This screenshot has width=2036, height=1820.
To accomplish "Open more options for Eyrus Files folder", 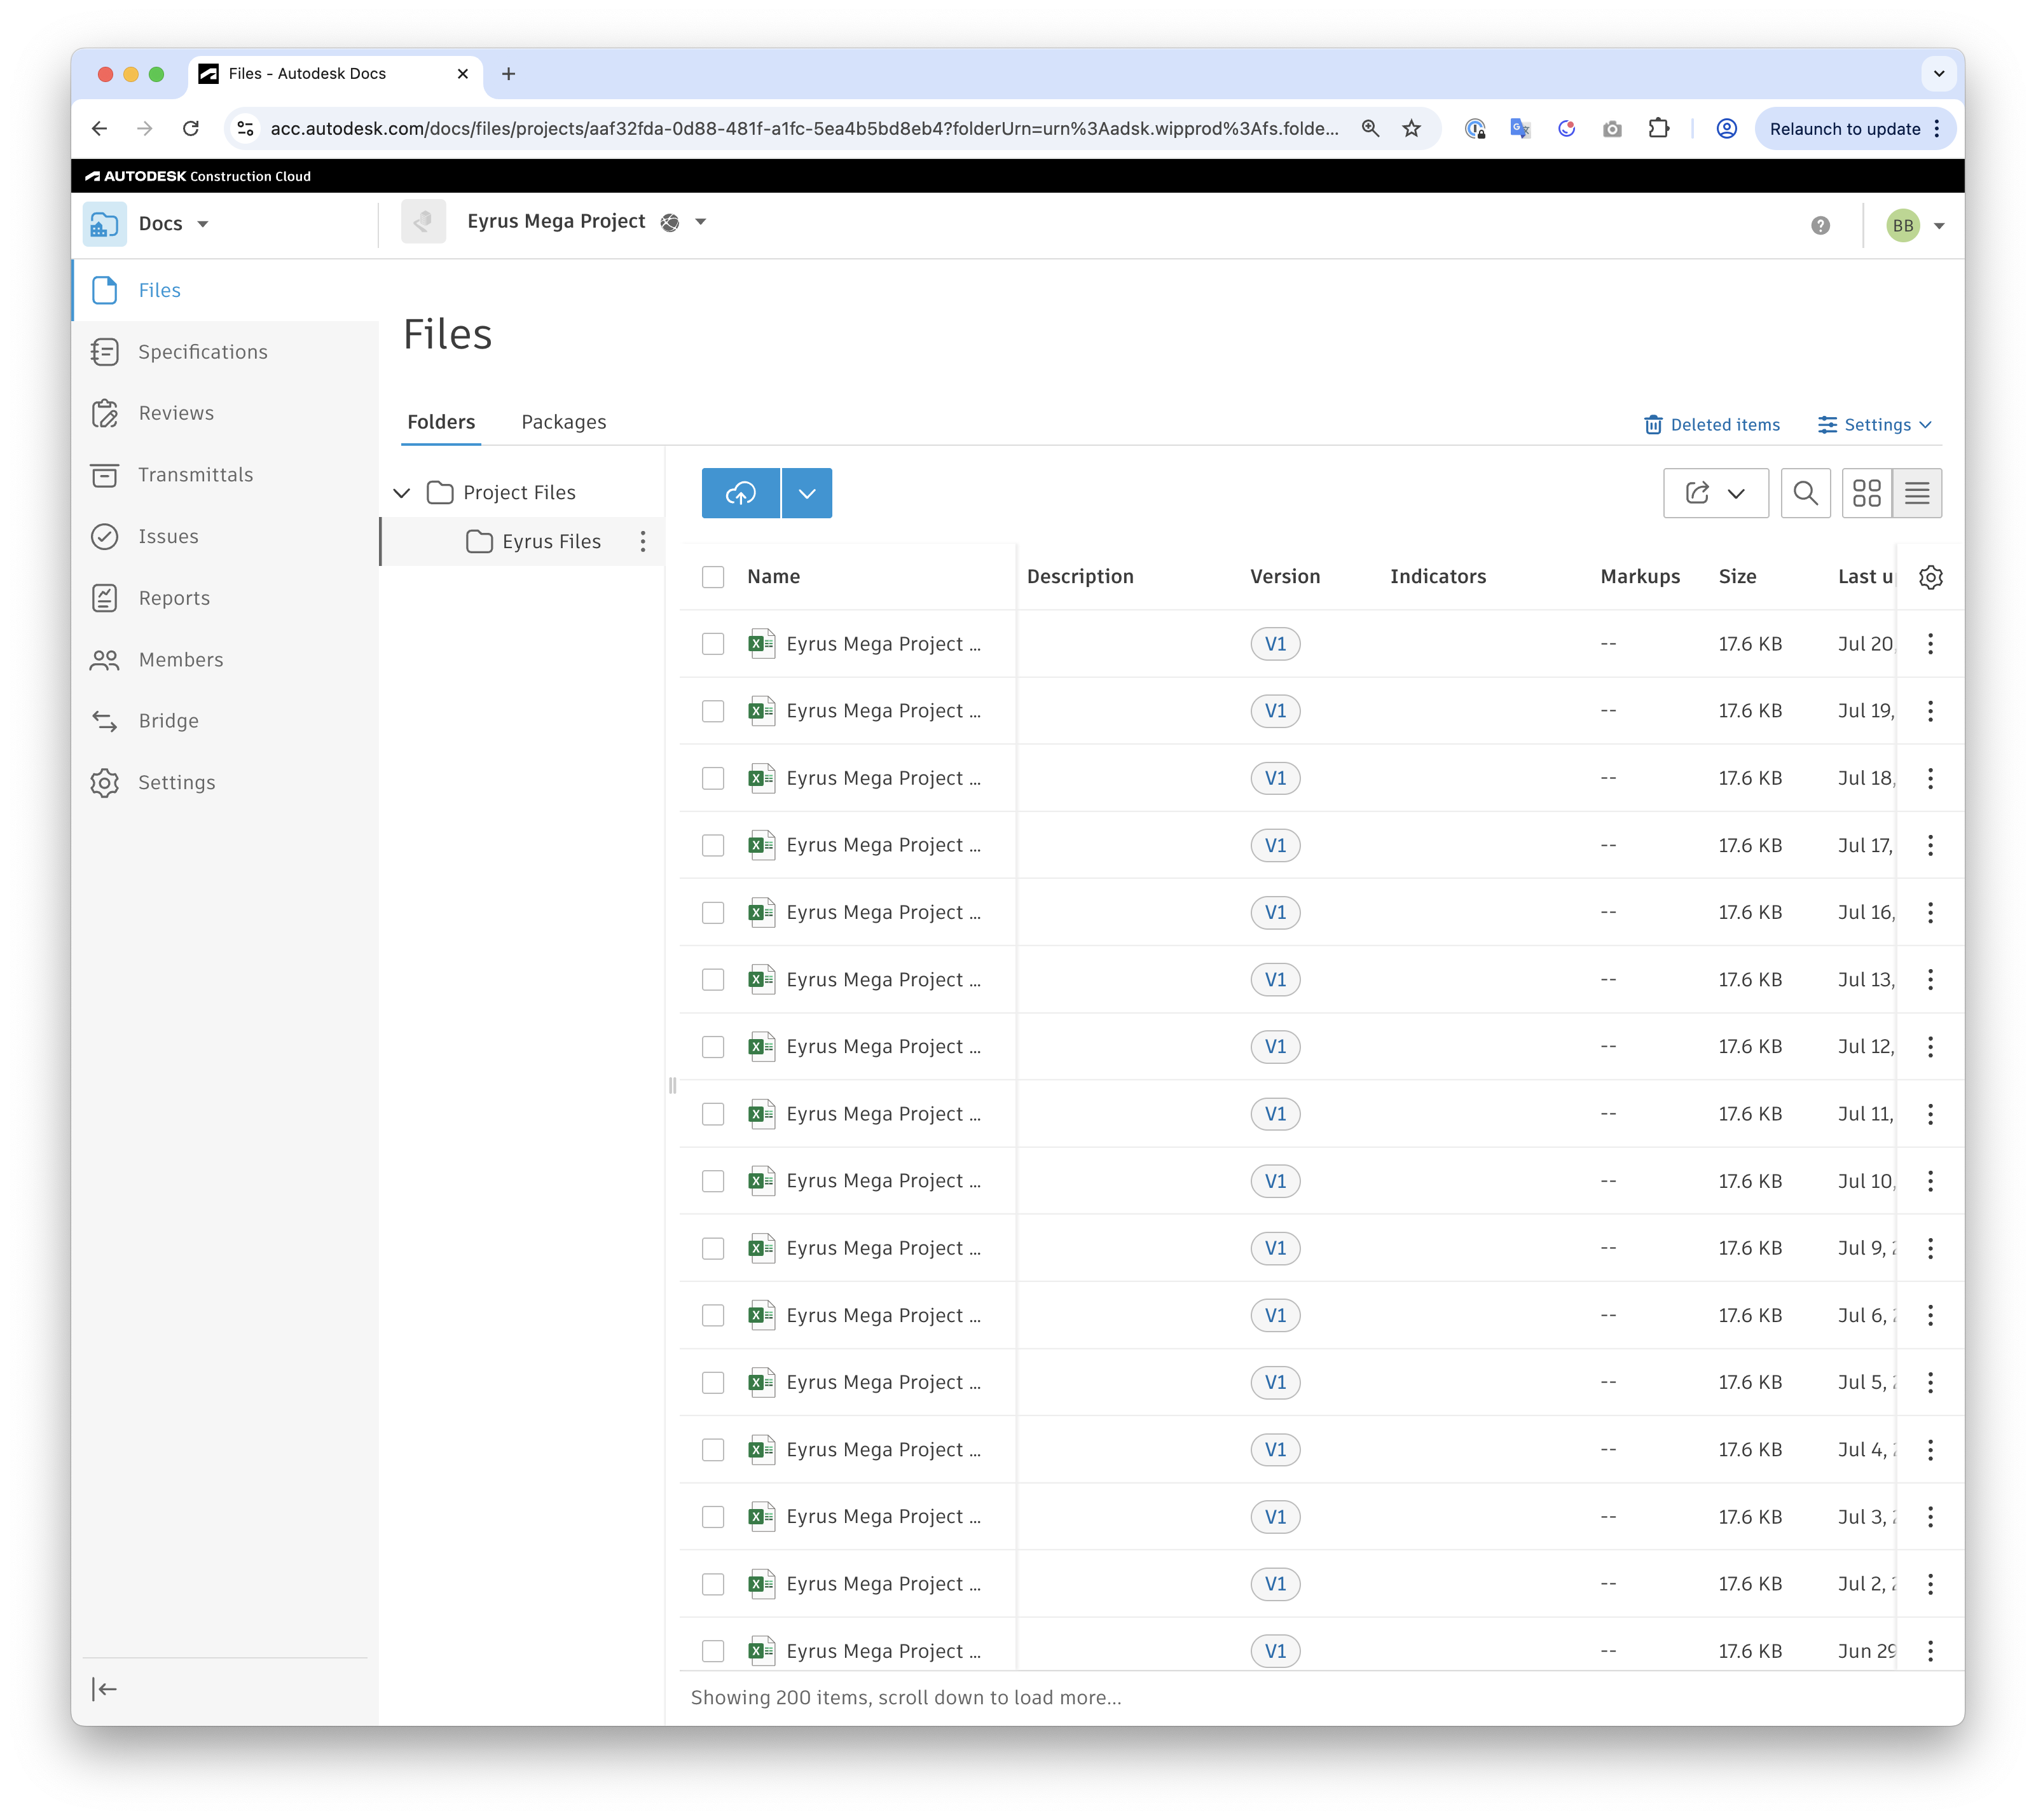I will pyautogui.click(x=643, y=541).
